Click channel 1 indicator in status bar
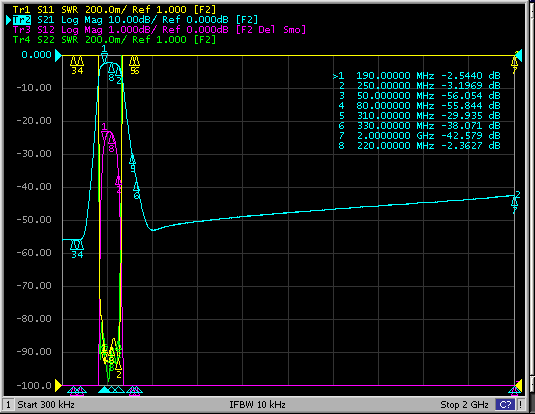Viewport: 535px width, 414px height. tap(9, 405)
